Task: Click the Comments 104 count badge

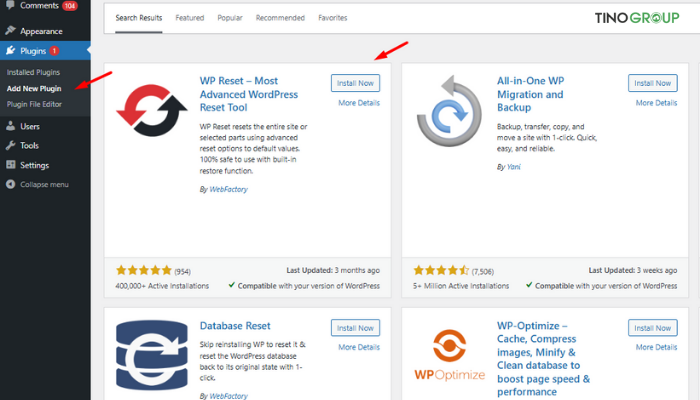Action: [69, 6]
